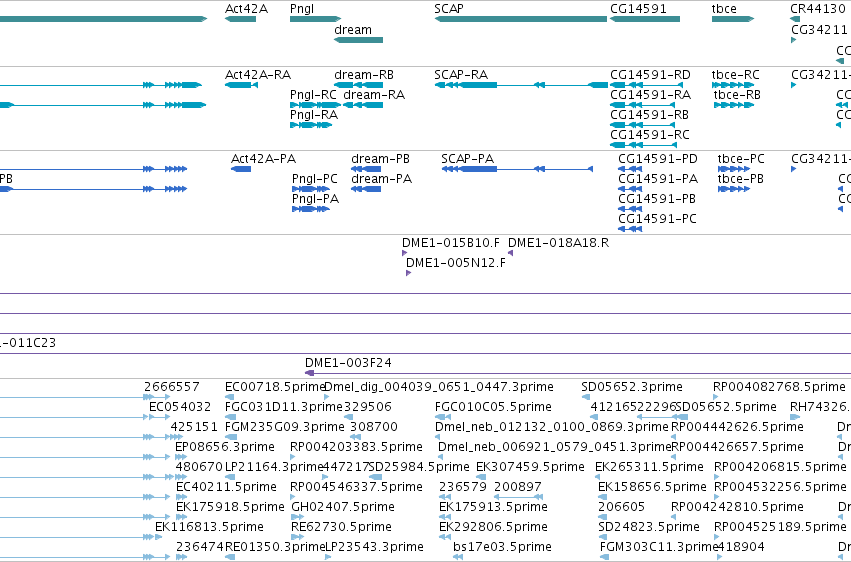The height and width of the screenshot is (562, 851).
Task: Click the SCAP-PA protein feature
Action: 517,169
